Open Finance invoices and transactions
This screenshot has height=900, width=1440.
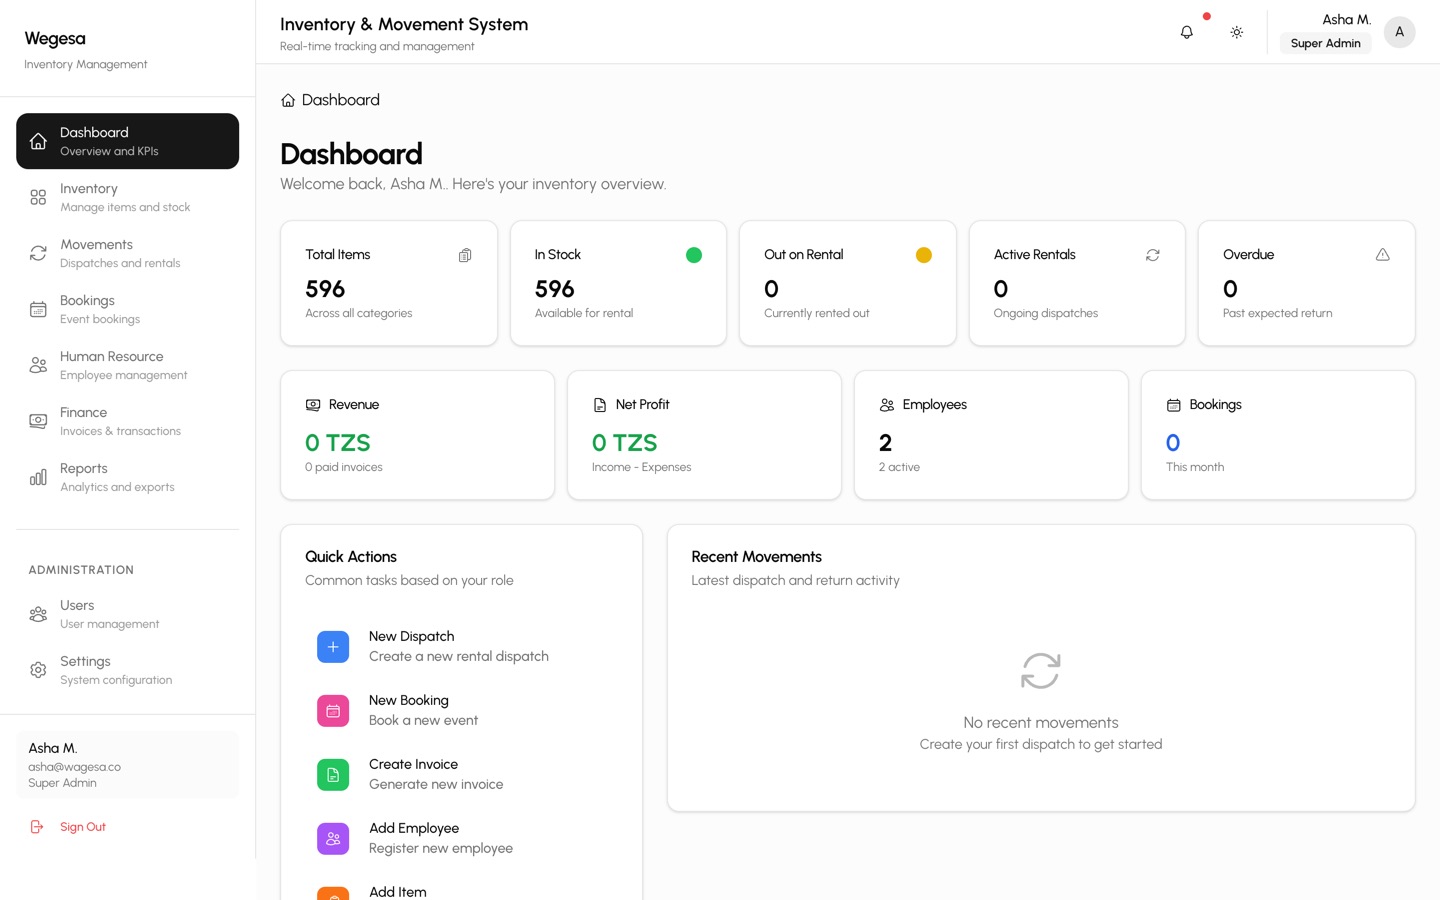pos(128,421)
